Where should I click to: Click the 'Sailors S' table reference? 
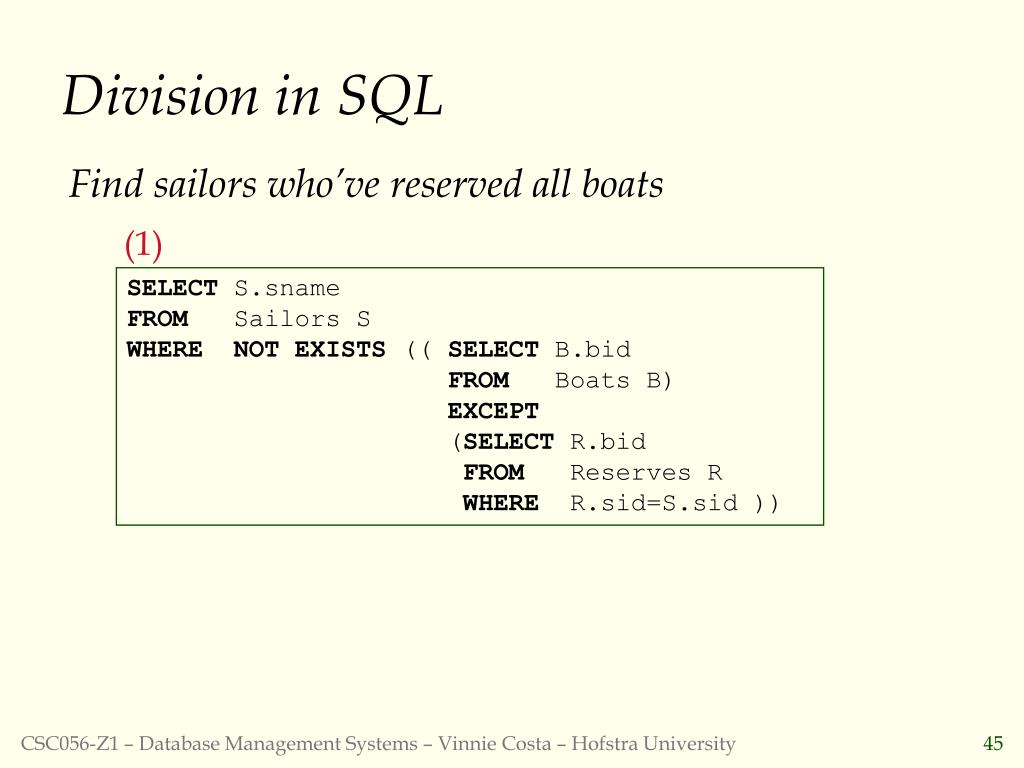(x=302, y=319)
